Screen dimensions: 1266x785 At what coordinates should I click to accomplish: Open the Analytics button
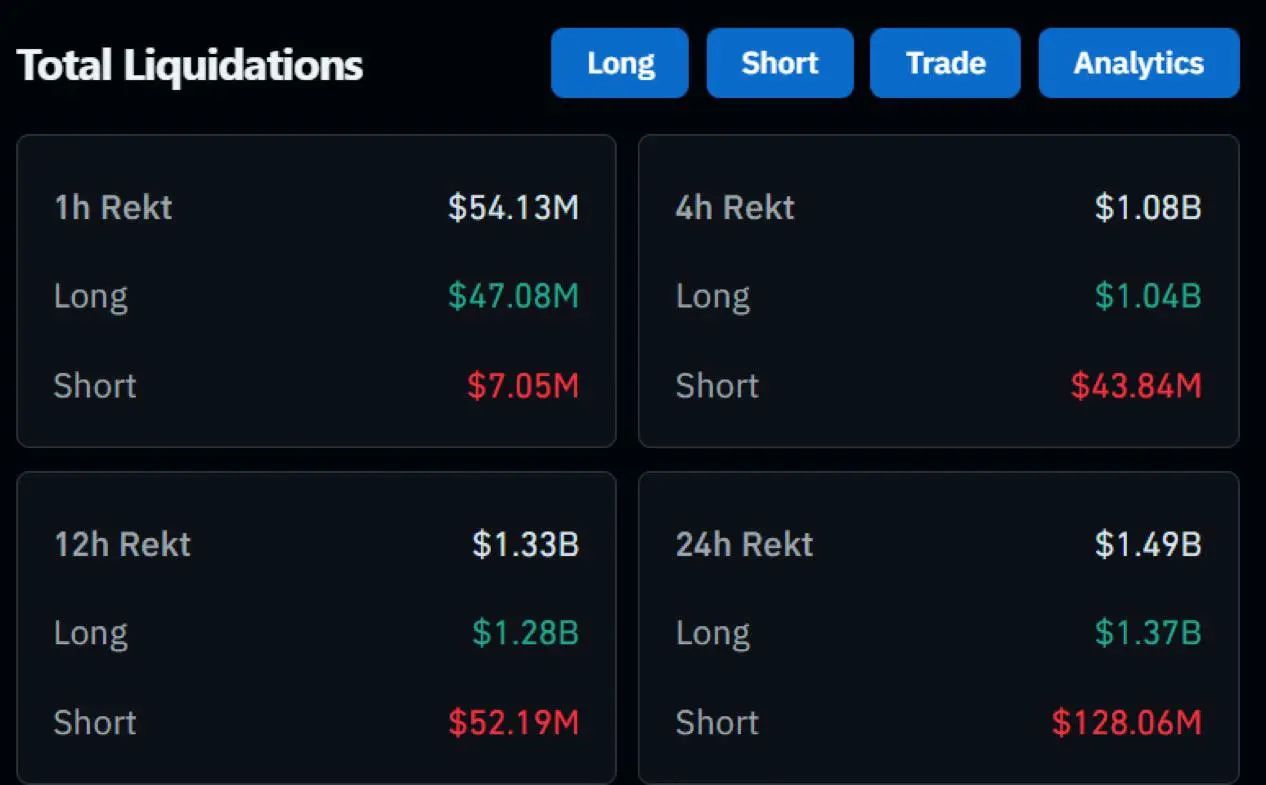tap(1138, 63)
